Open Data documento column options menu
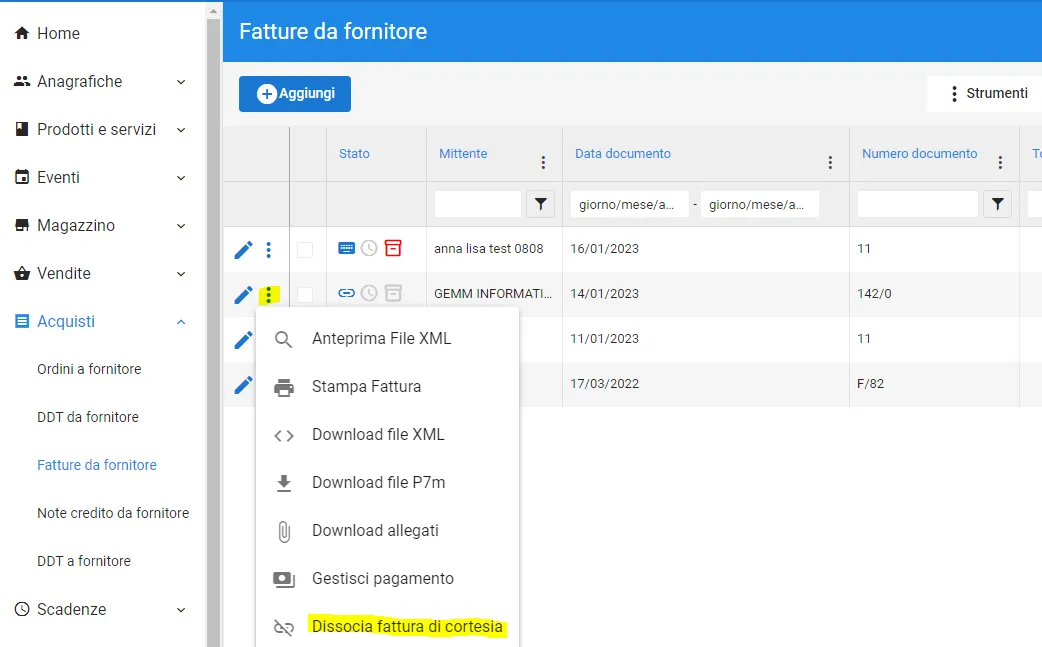Screen dimensions: 1042x647 [x=830, y=163]
